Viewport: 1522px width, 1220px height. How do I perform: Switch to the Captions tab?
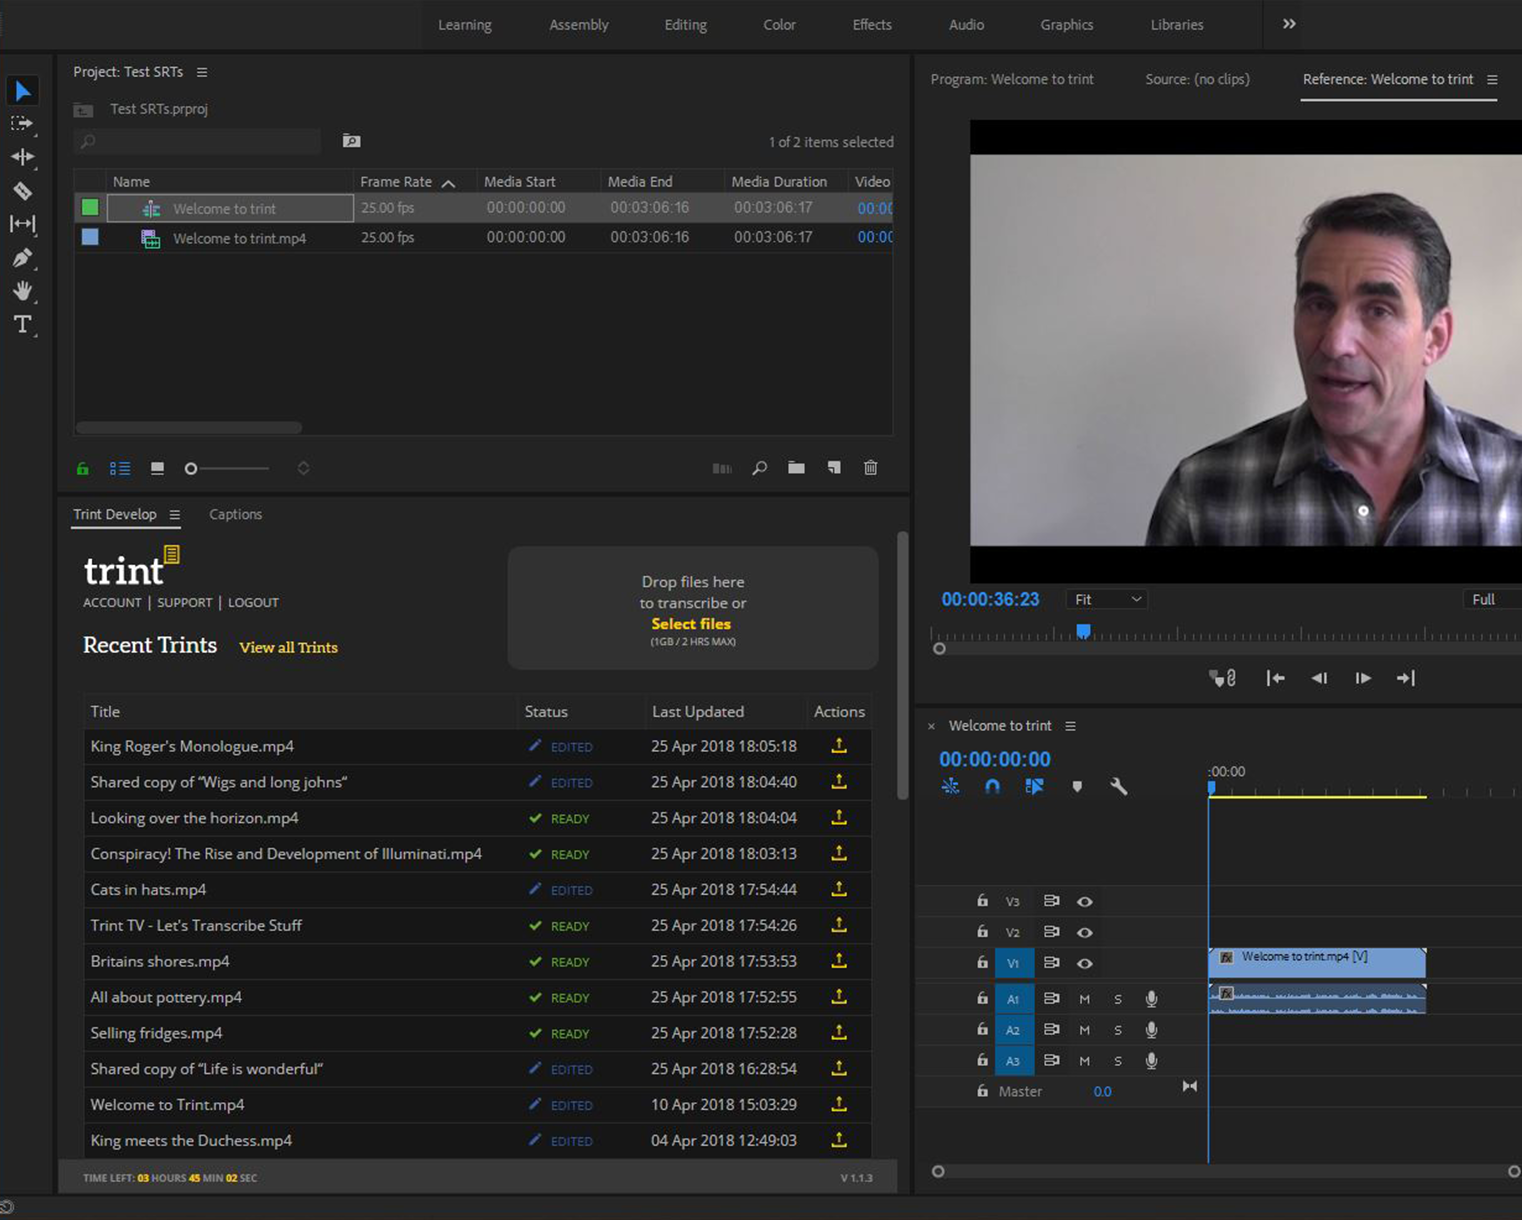coord(235,514)
